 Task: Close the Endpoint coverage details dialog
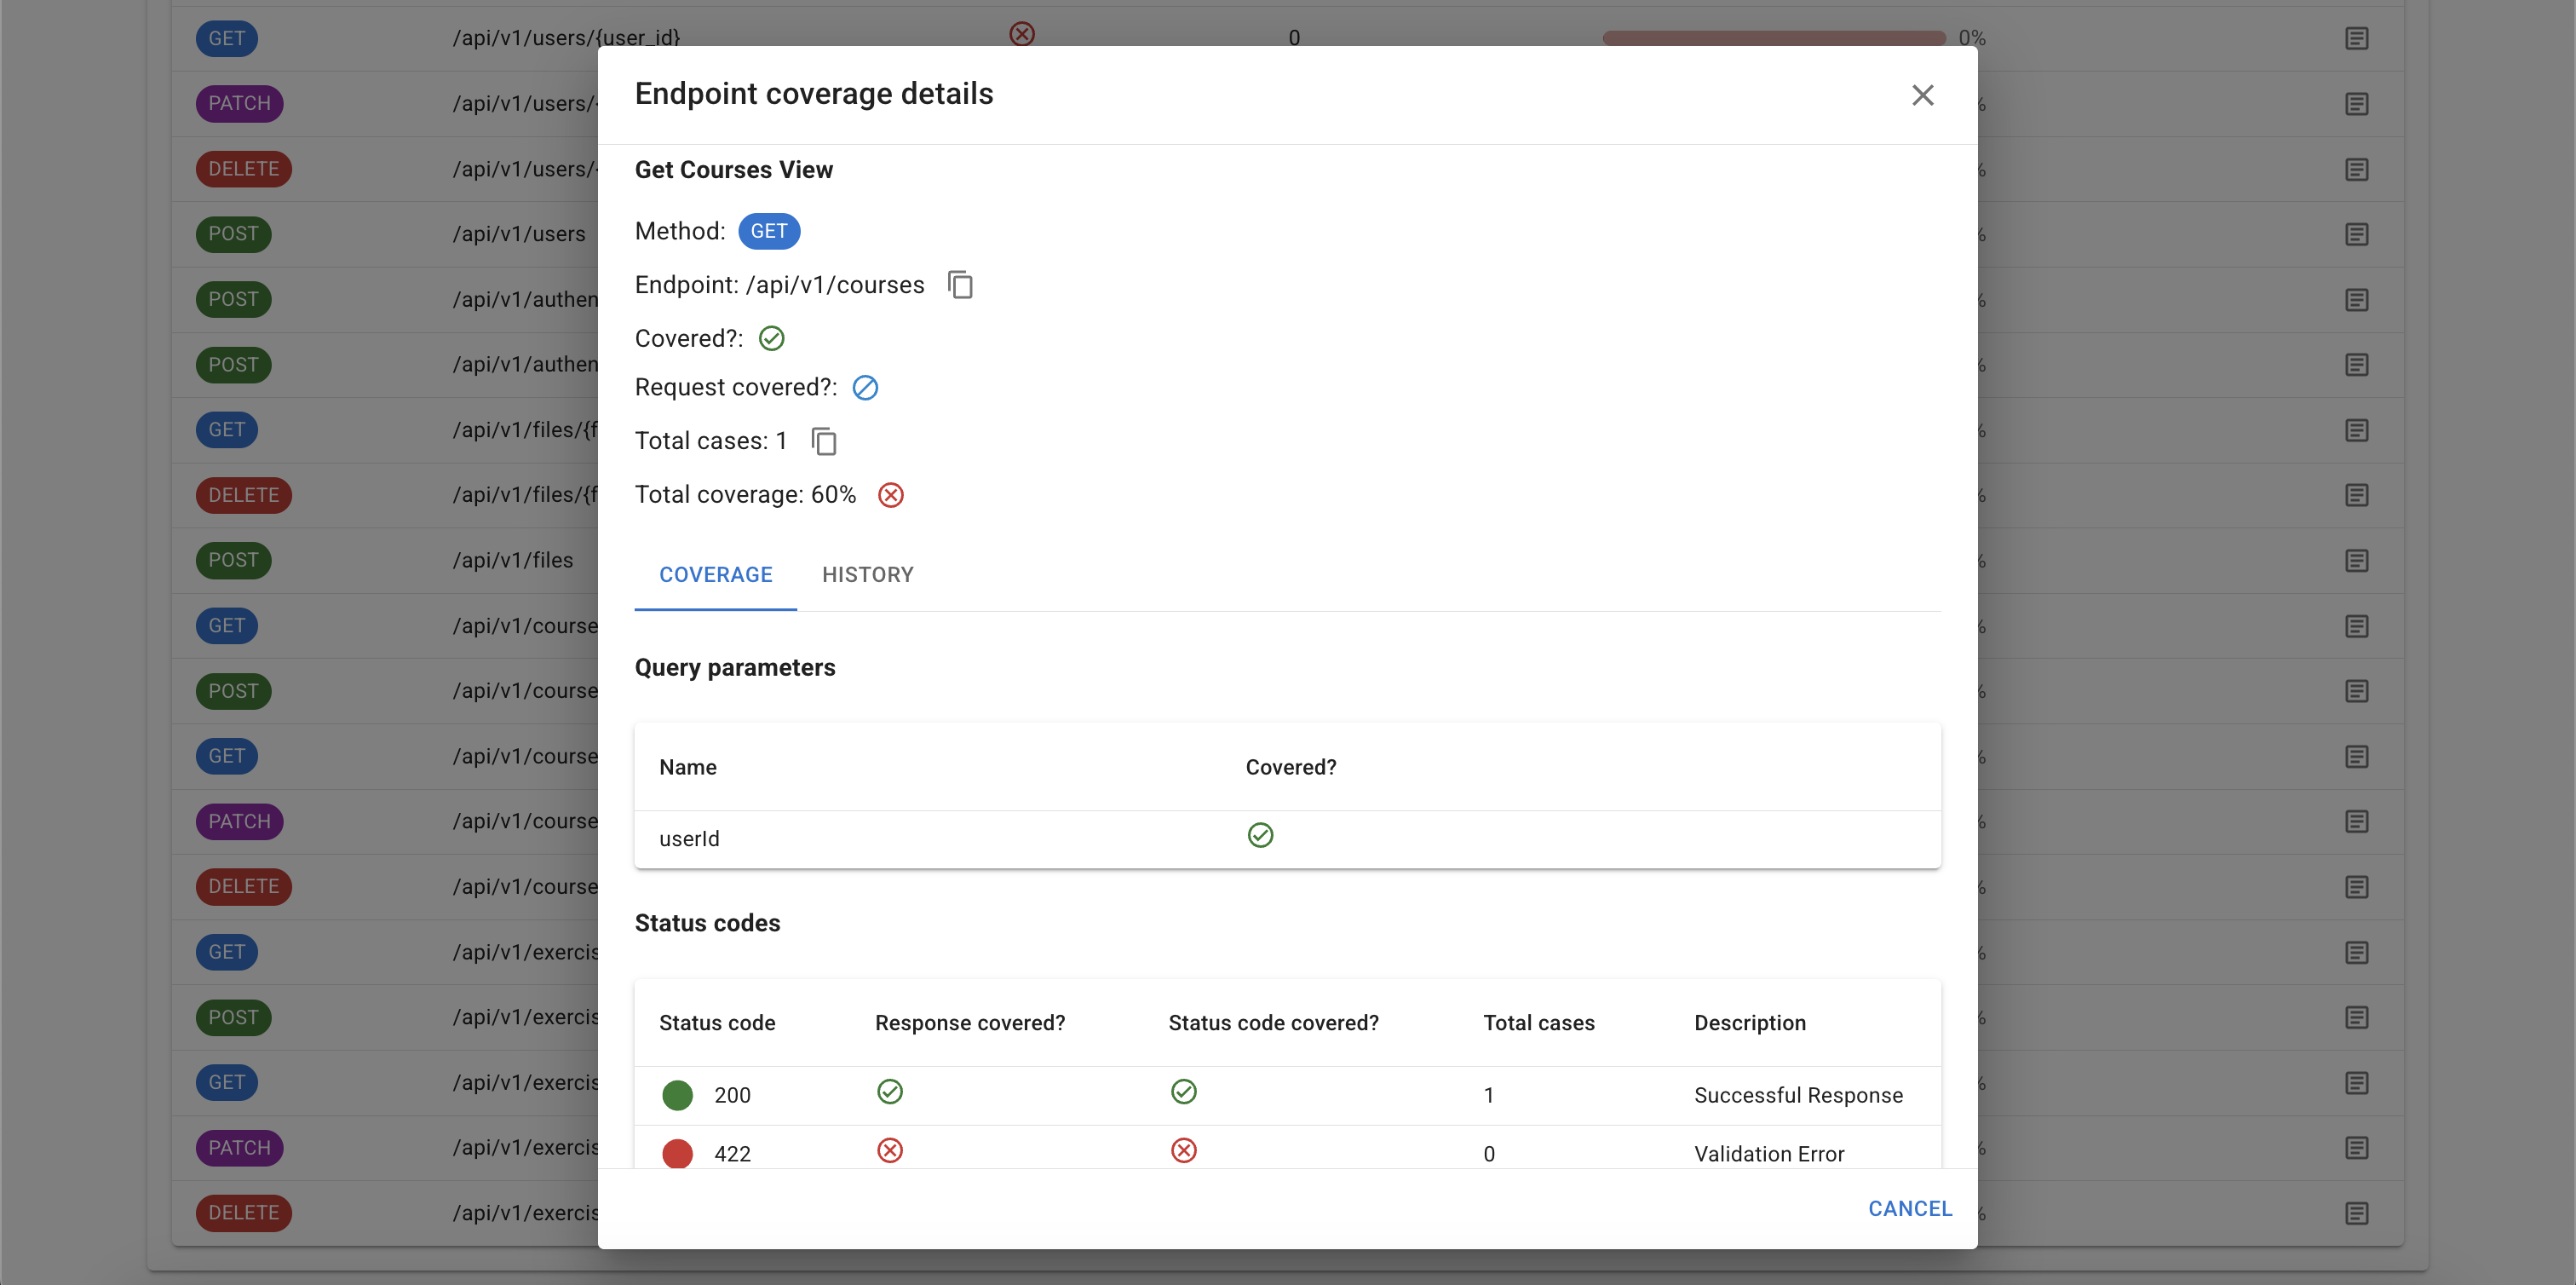1922,95
